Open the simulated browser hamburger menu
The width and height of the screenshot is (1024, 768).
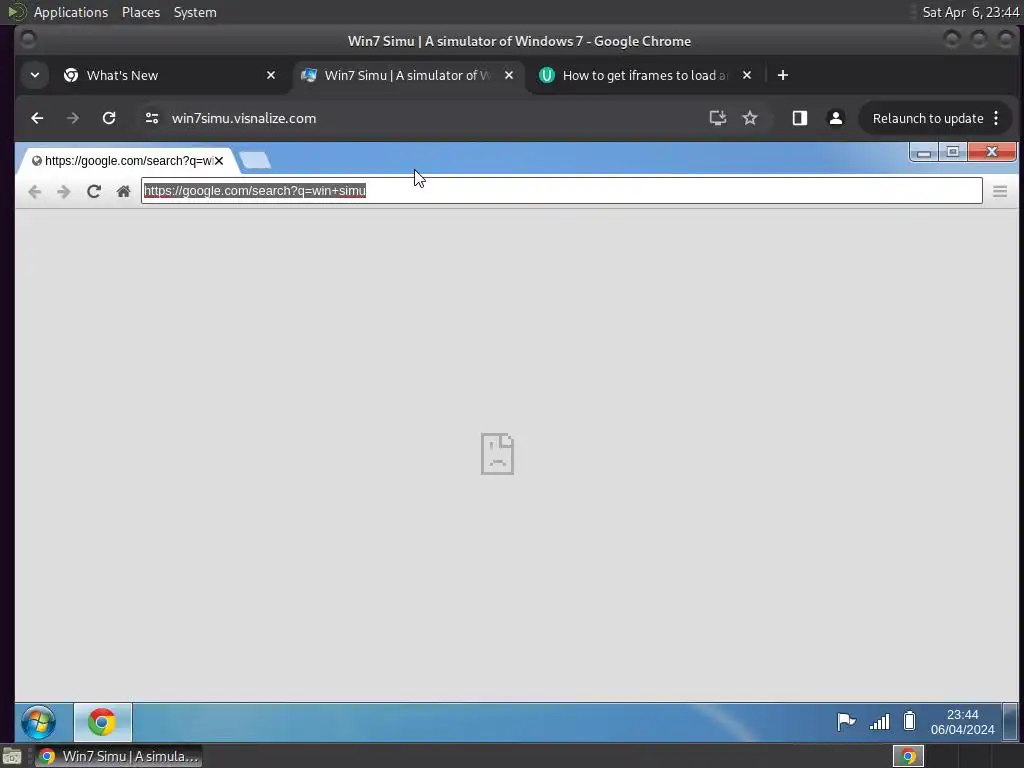[x=1000, y=191]
